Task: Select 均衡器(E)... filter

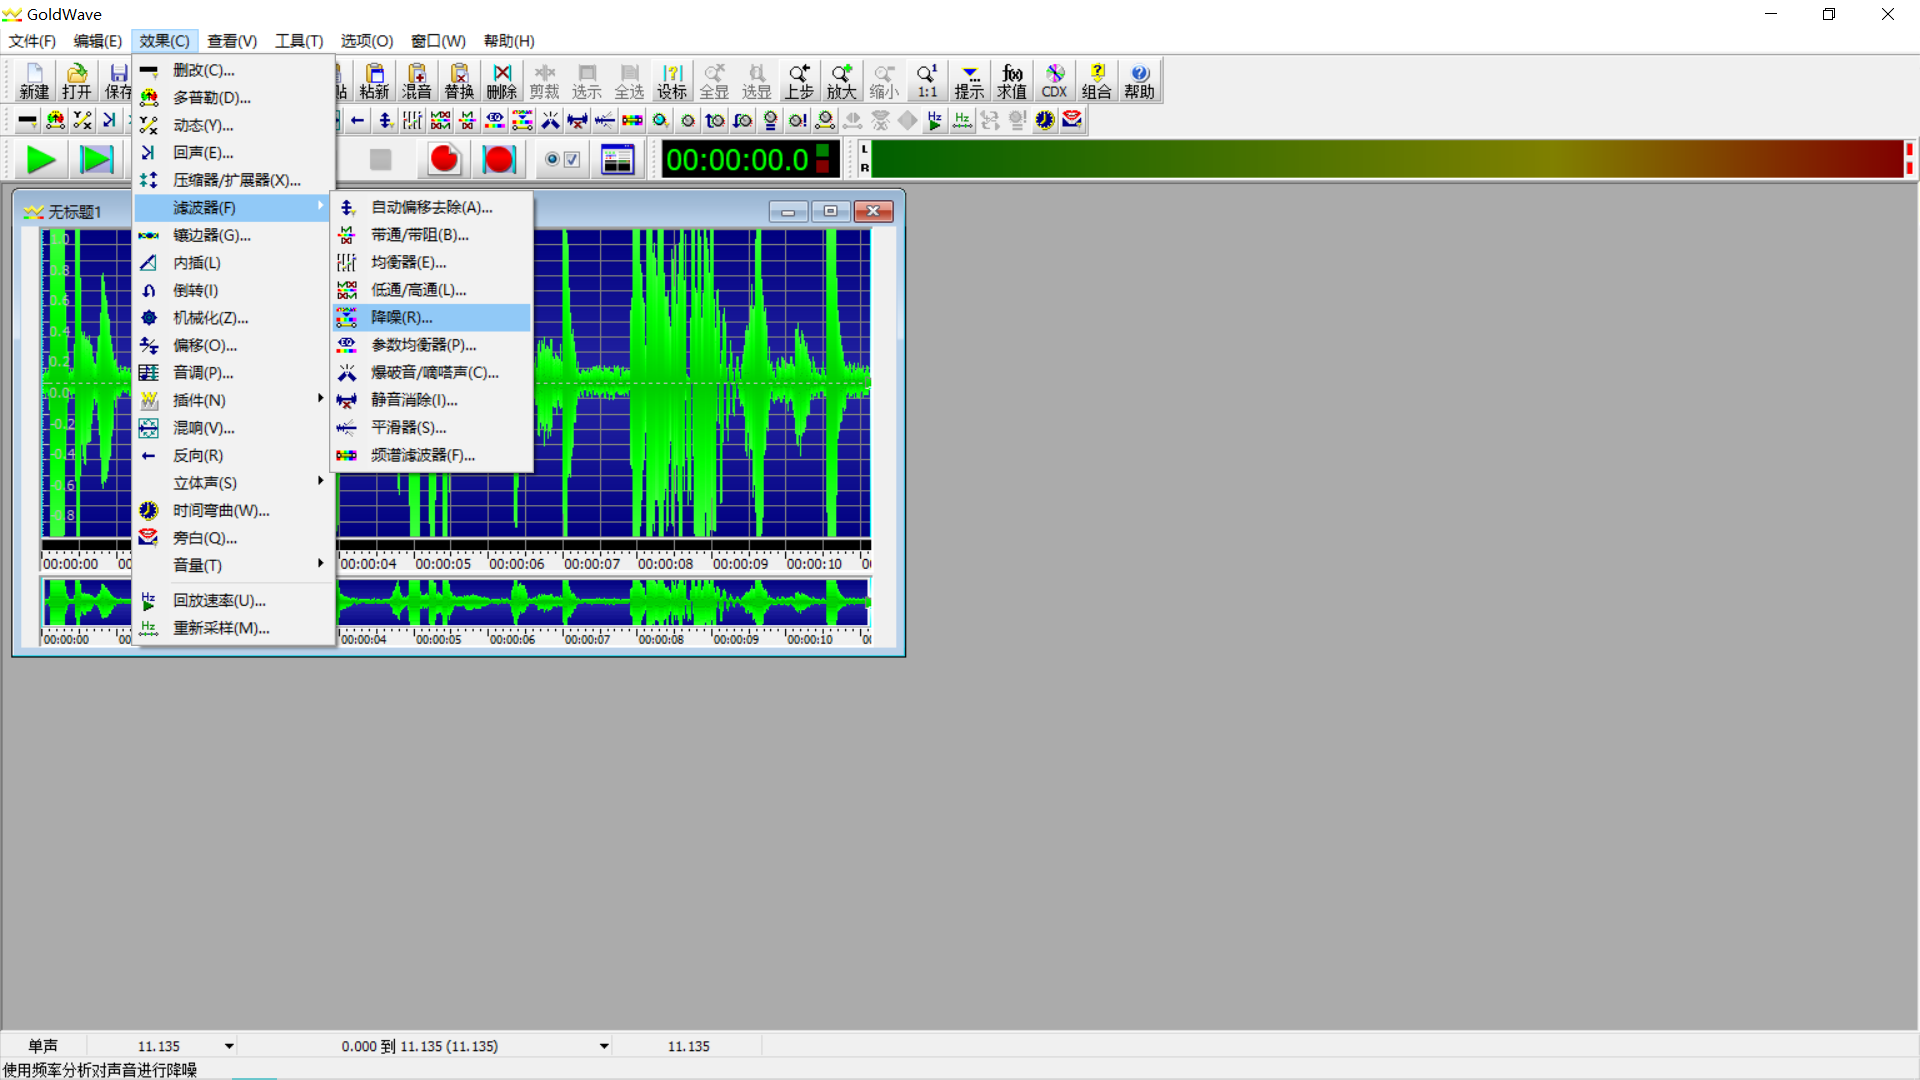Action: 431,262
